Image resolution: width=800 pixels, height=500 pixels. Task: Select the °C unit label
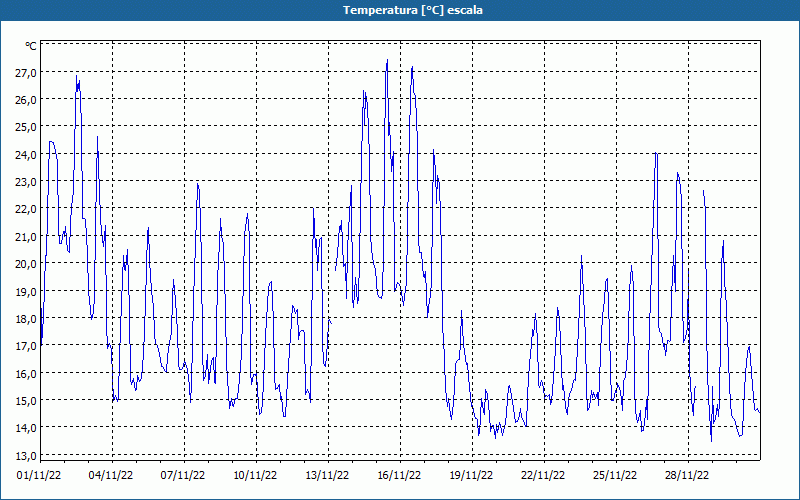pos(31,46)
